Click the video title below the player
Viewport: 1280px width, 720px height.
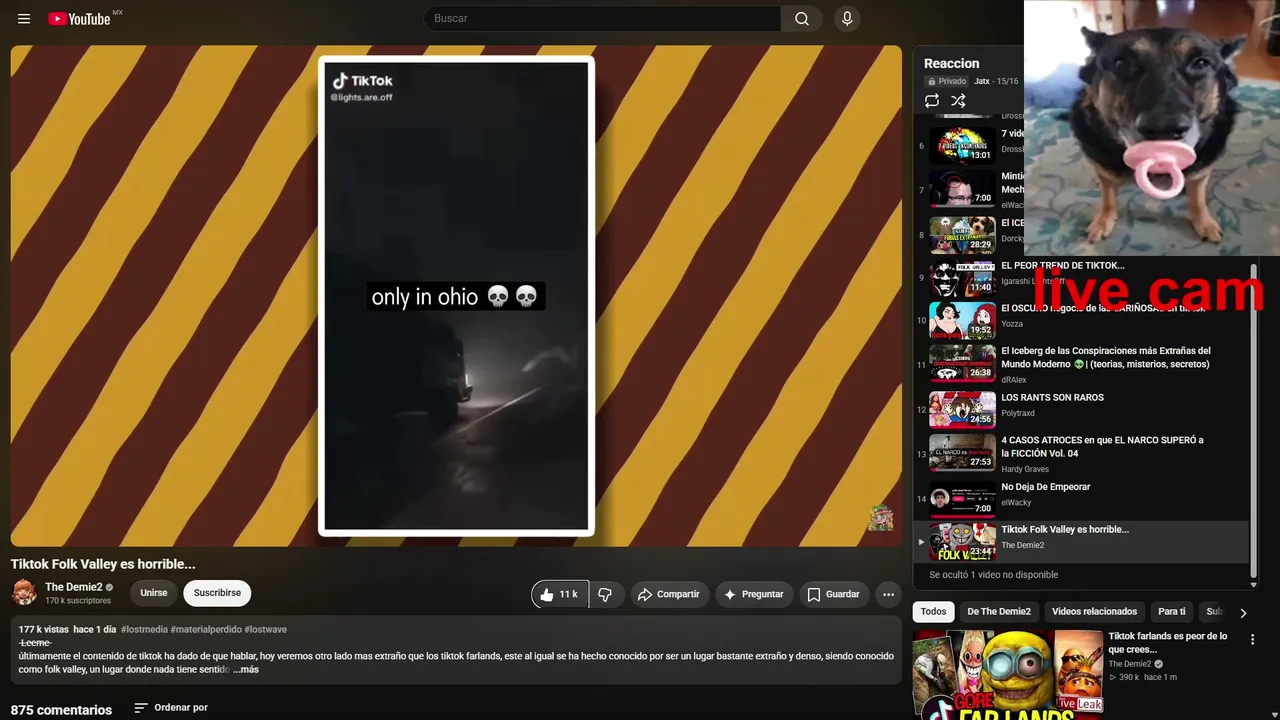(103, 564)
